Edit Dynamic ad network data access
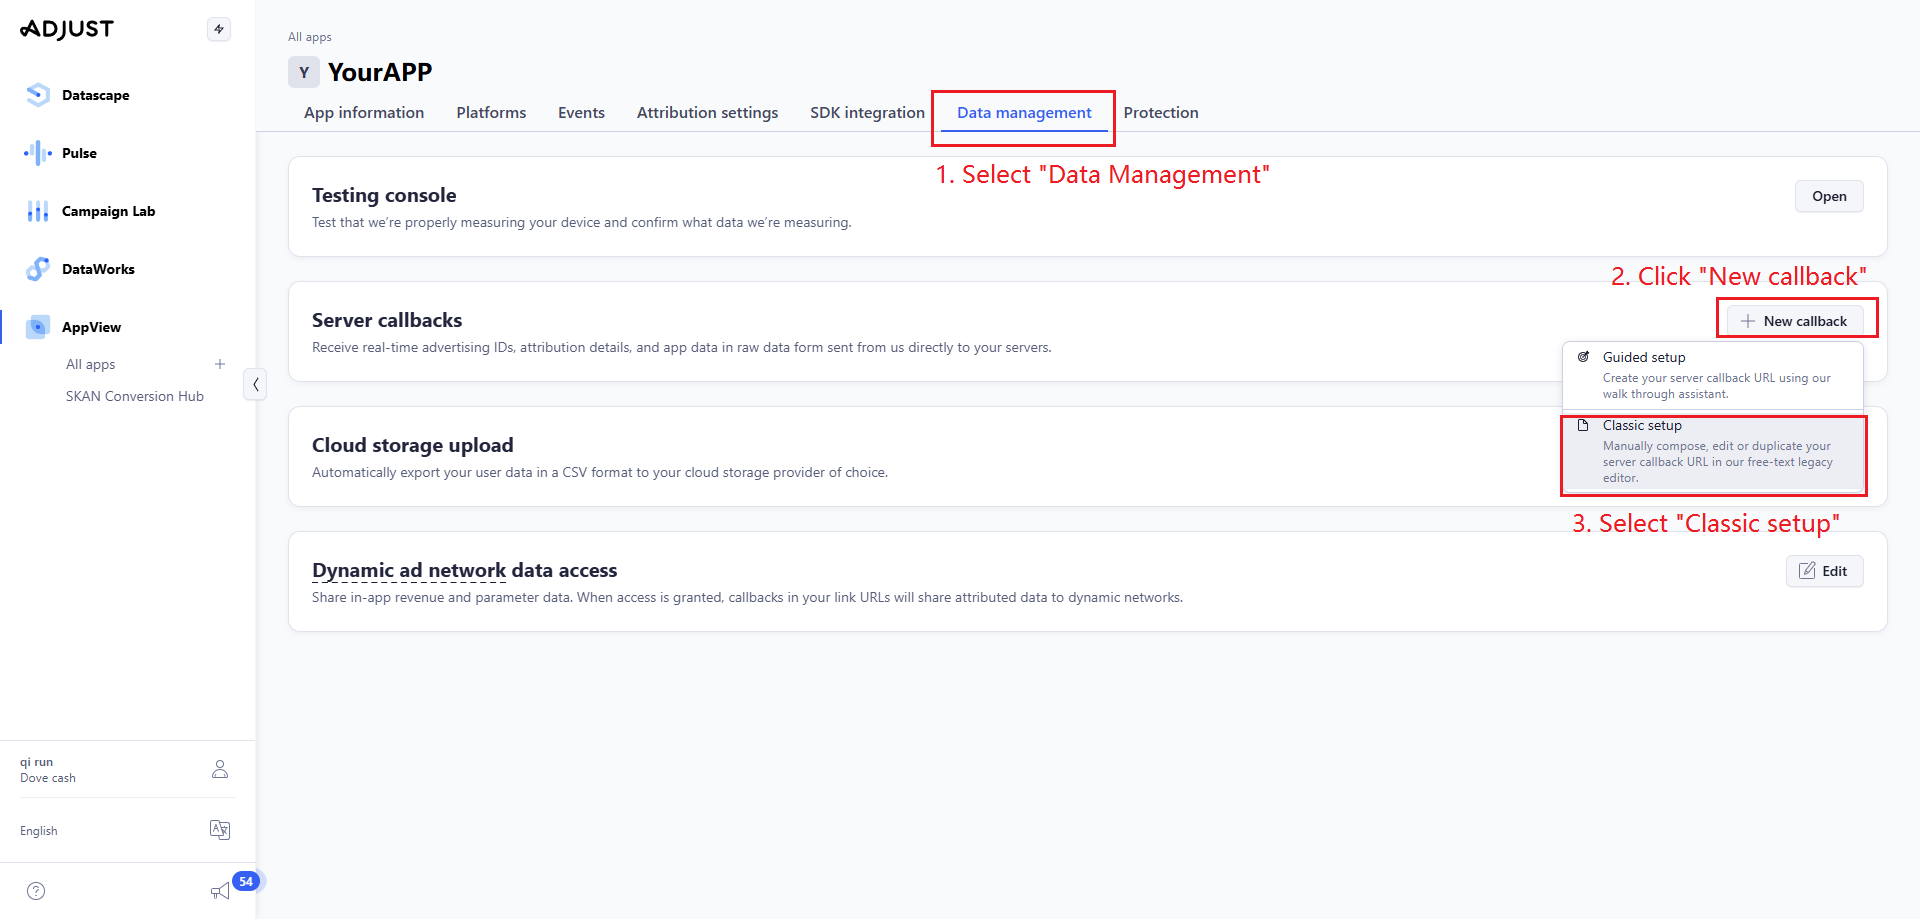Viewport: 1920px width, 919px height. [1824, 571]
